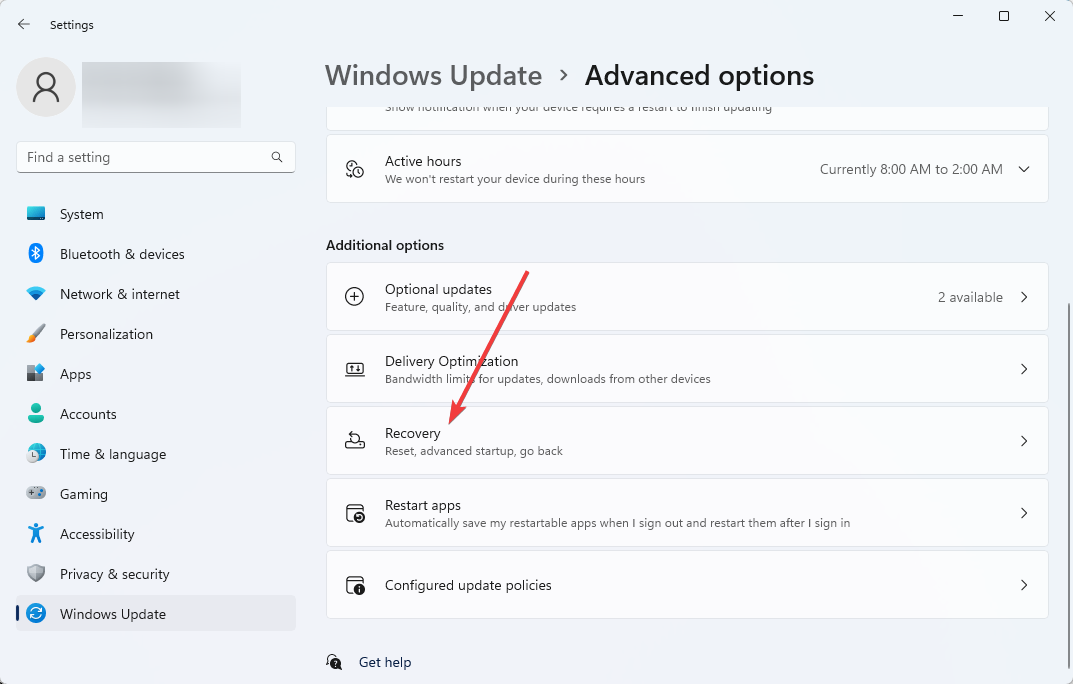Screen dimensions: 1073x684
Task: Select Apps in the sidebar
Action: pos(156,373)
